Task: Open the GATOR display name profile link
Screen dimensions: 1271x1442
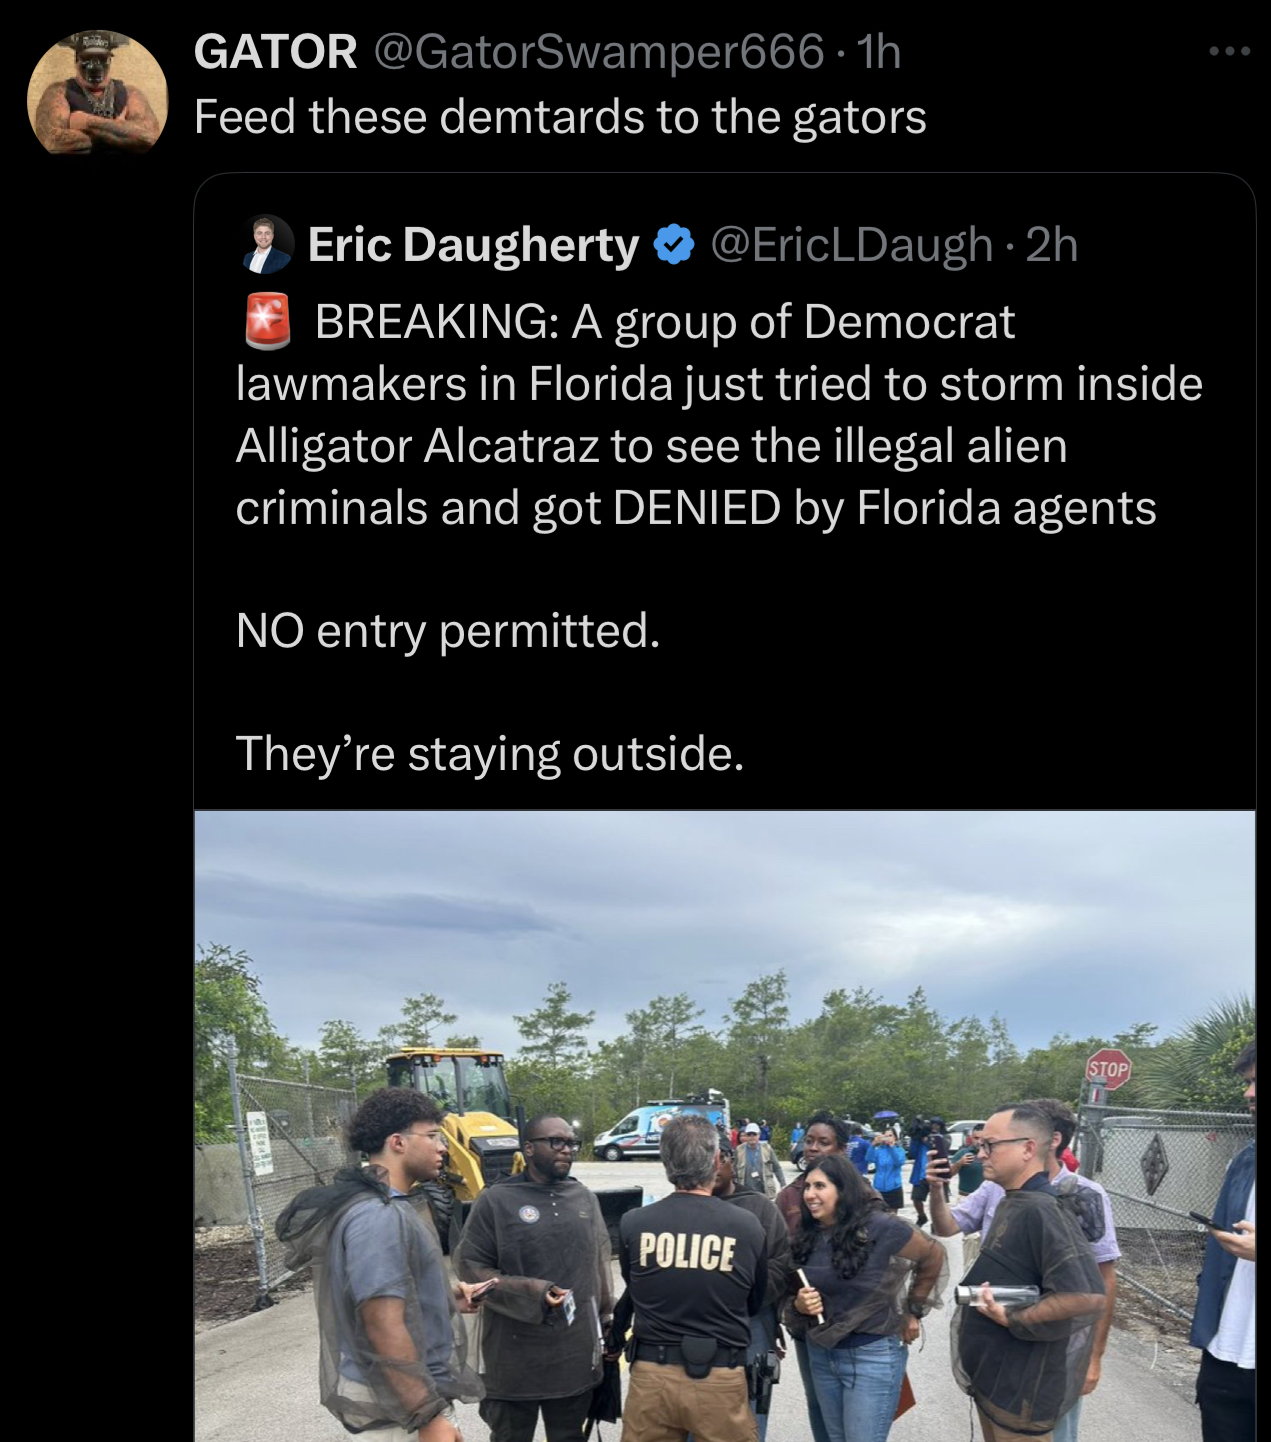Action: click(275, 52)
